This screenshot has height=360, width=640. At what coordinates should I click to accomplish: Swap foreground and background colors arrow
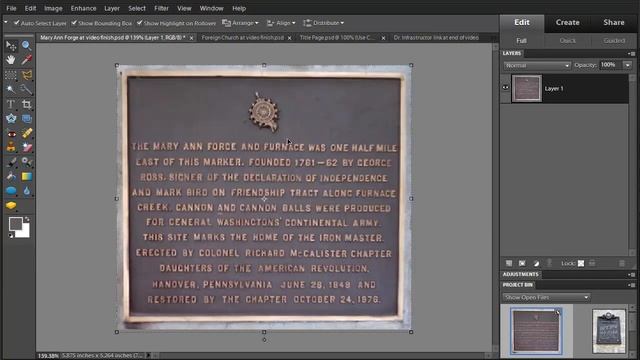[x=27, y=220]
